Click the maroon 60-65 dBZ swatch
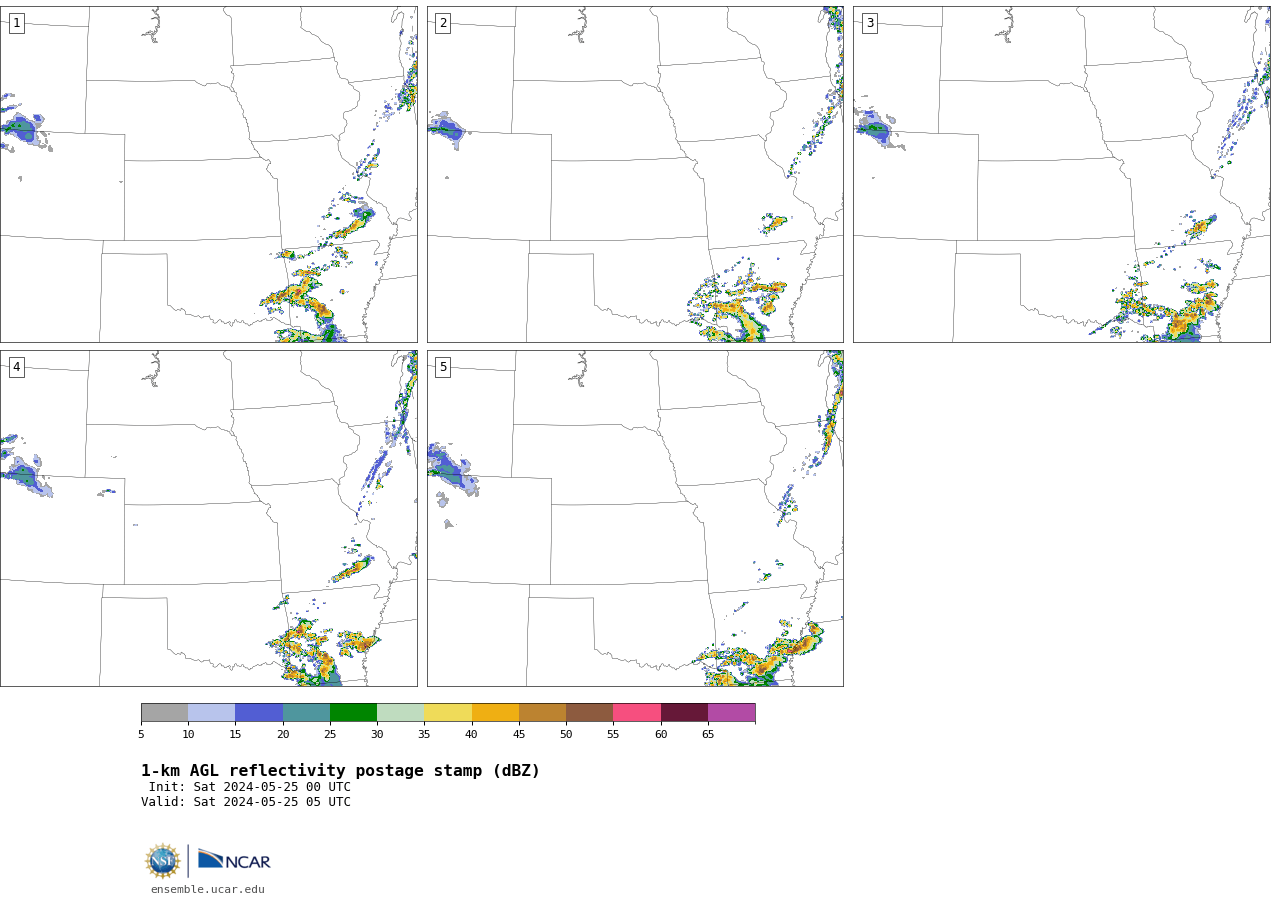Image resolution: width=1280 pixels, height=901 pixels. [684, 713]
